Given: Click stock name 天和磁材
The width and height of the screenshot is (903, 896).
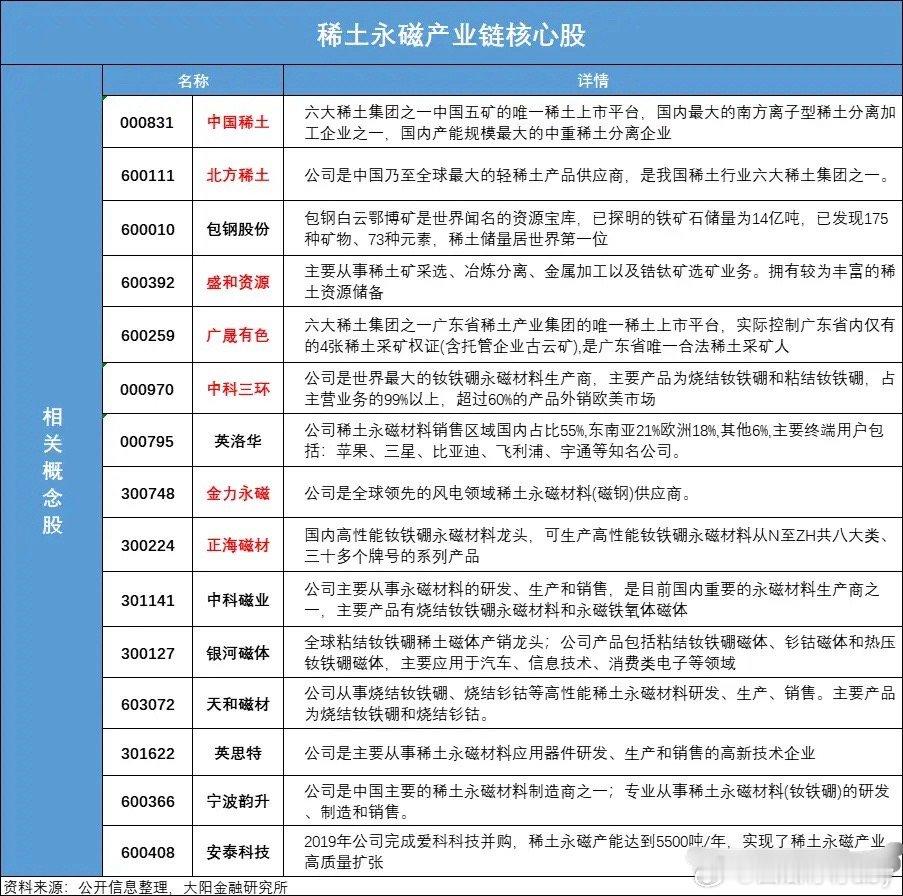Looking at the screenshot, I should (238, 704).
